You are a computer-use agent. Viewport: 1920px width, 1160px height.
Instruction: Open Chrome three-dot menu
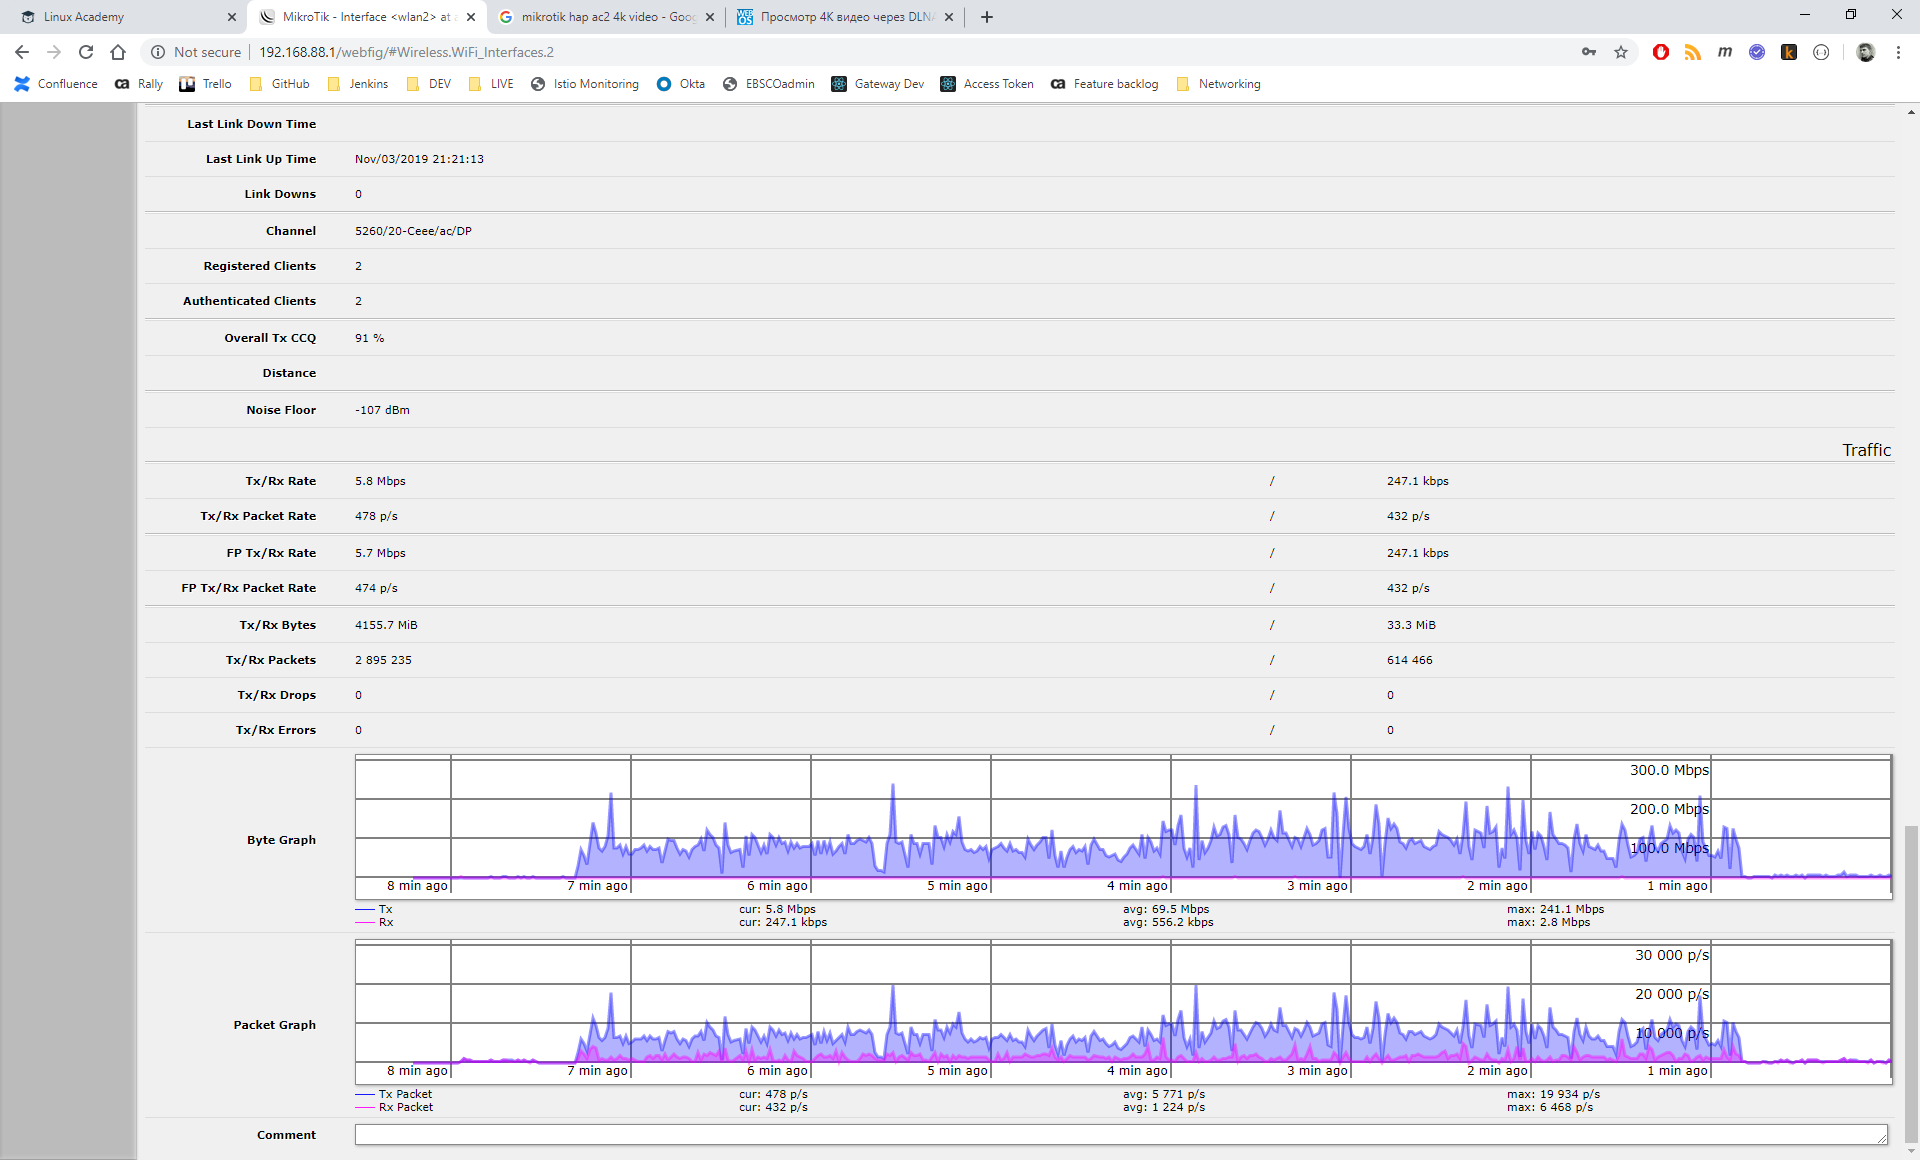pos(1898,52)
